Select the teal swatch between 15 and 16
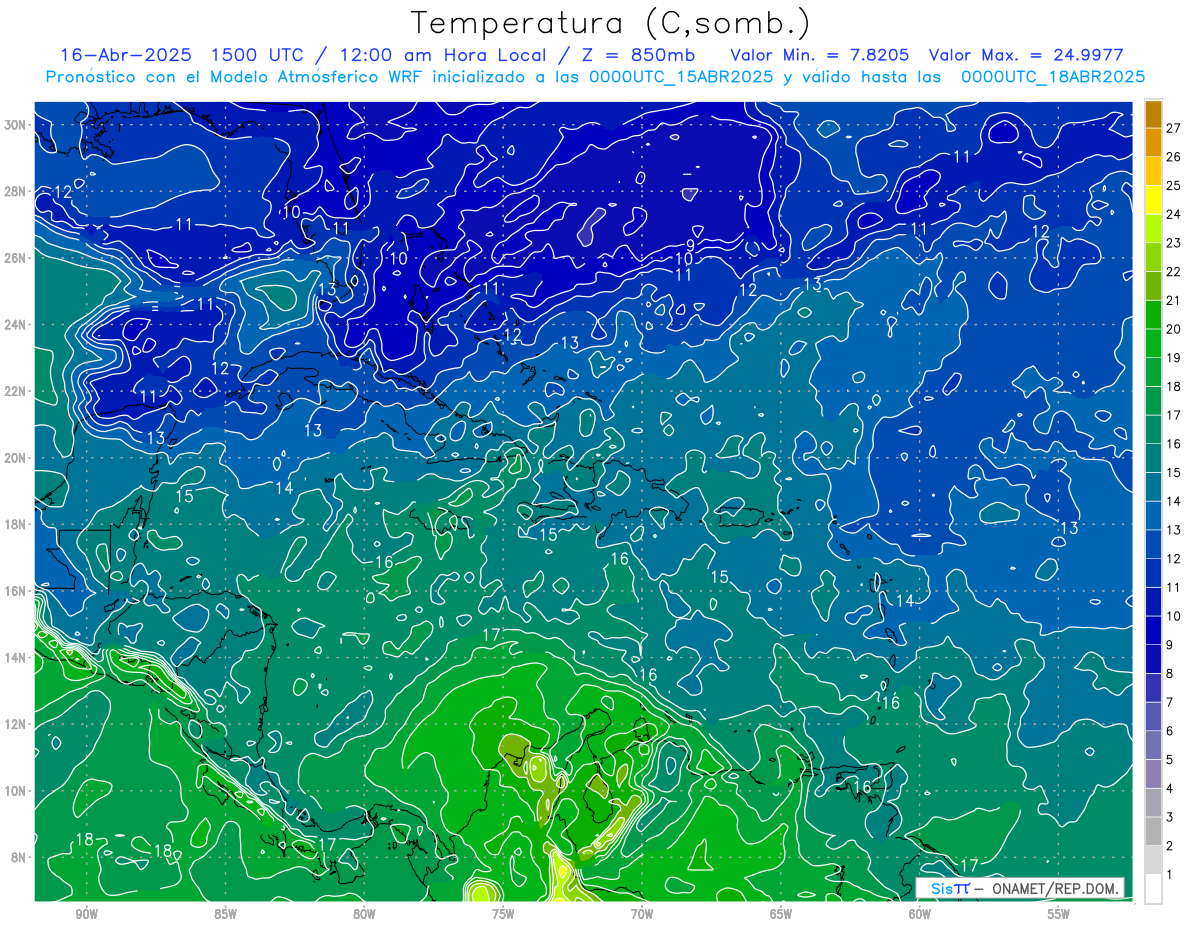The image size is (1200, 927). (x=1153, y=458)
